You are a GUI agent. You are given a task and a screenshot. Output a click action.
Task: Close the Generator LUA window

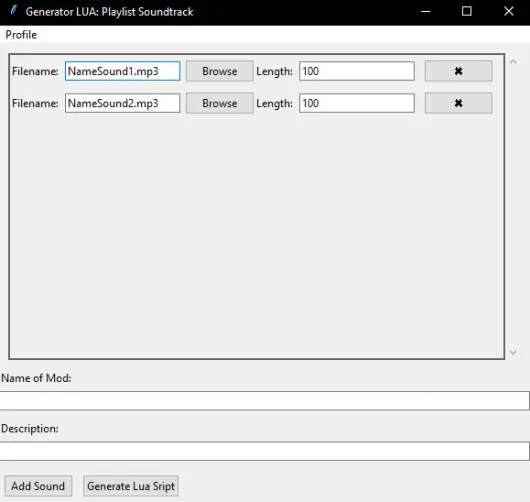[509, 11]
